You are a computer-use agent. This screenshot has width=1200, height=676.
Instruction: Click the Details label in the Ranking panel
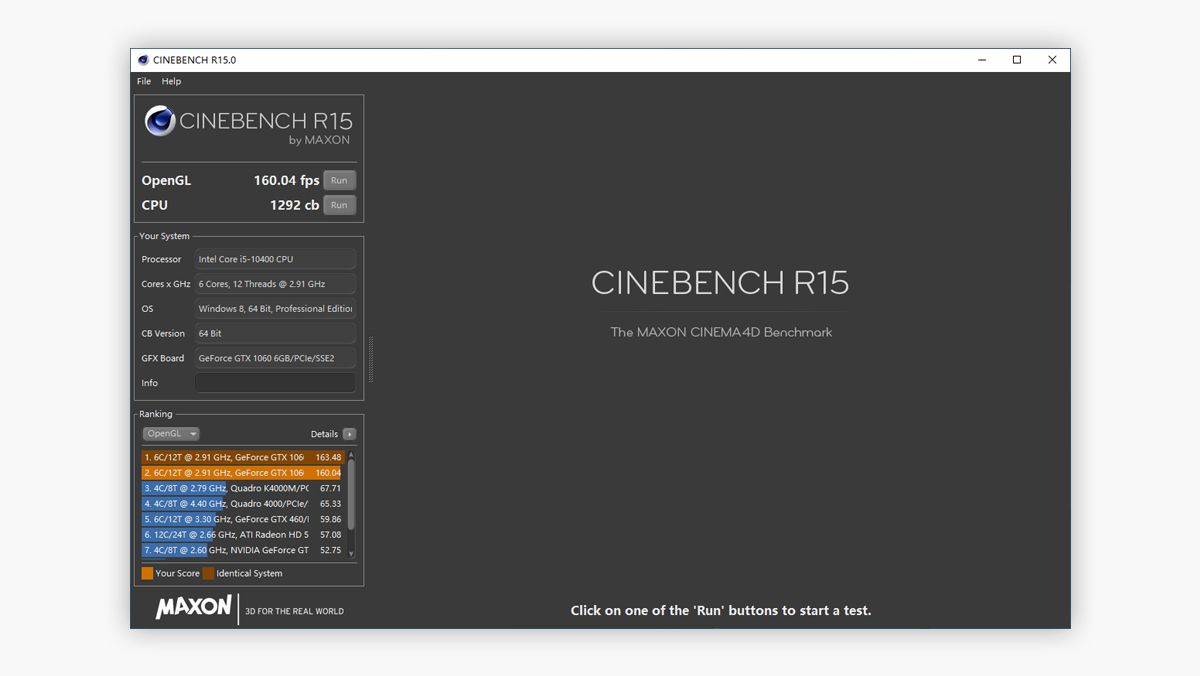(x=324, y=434)
